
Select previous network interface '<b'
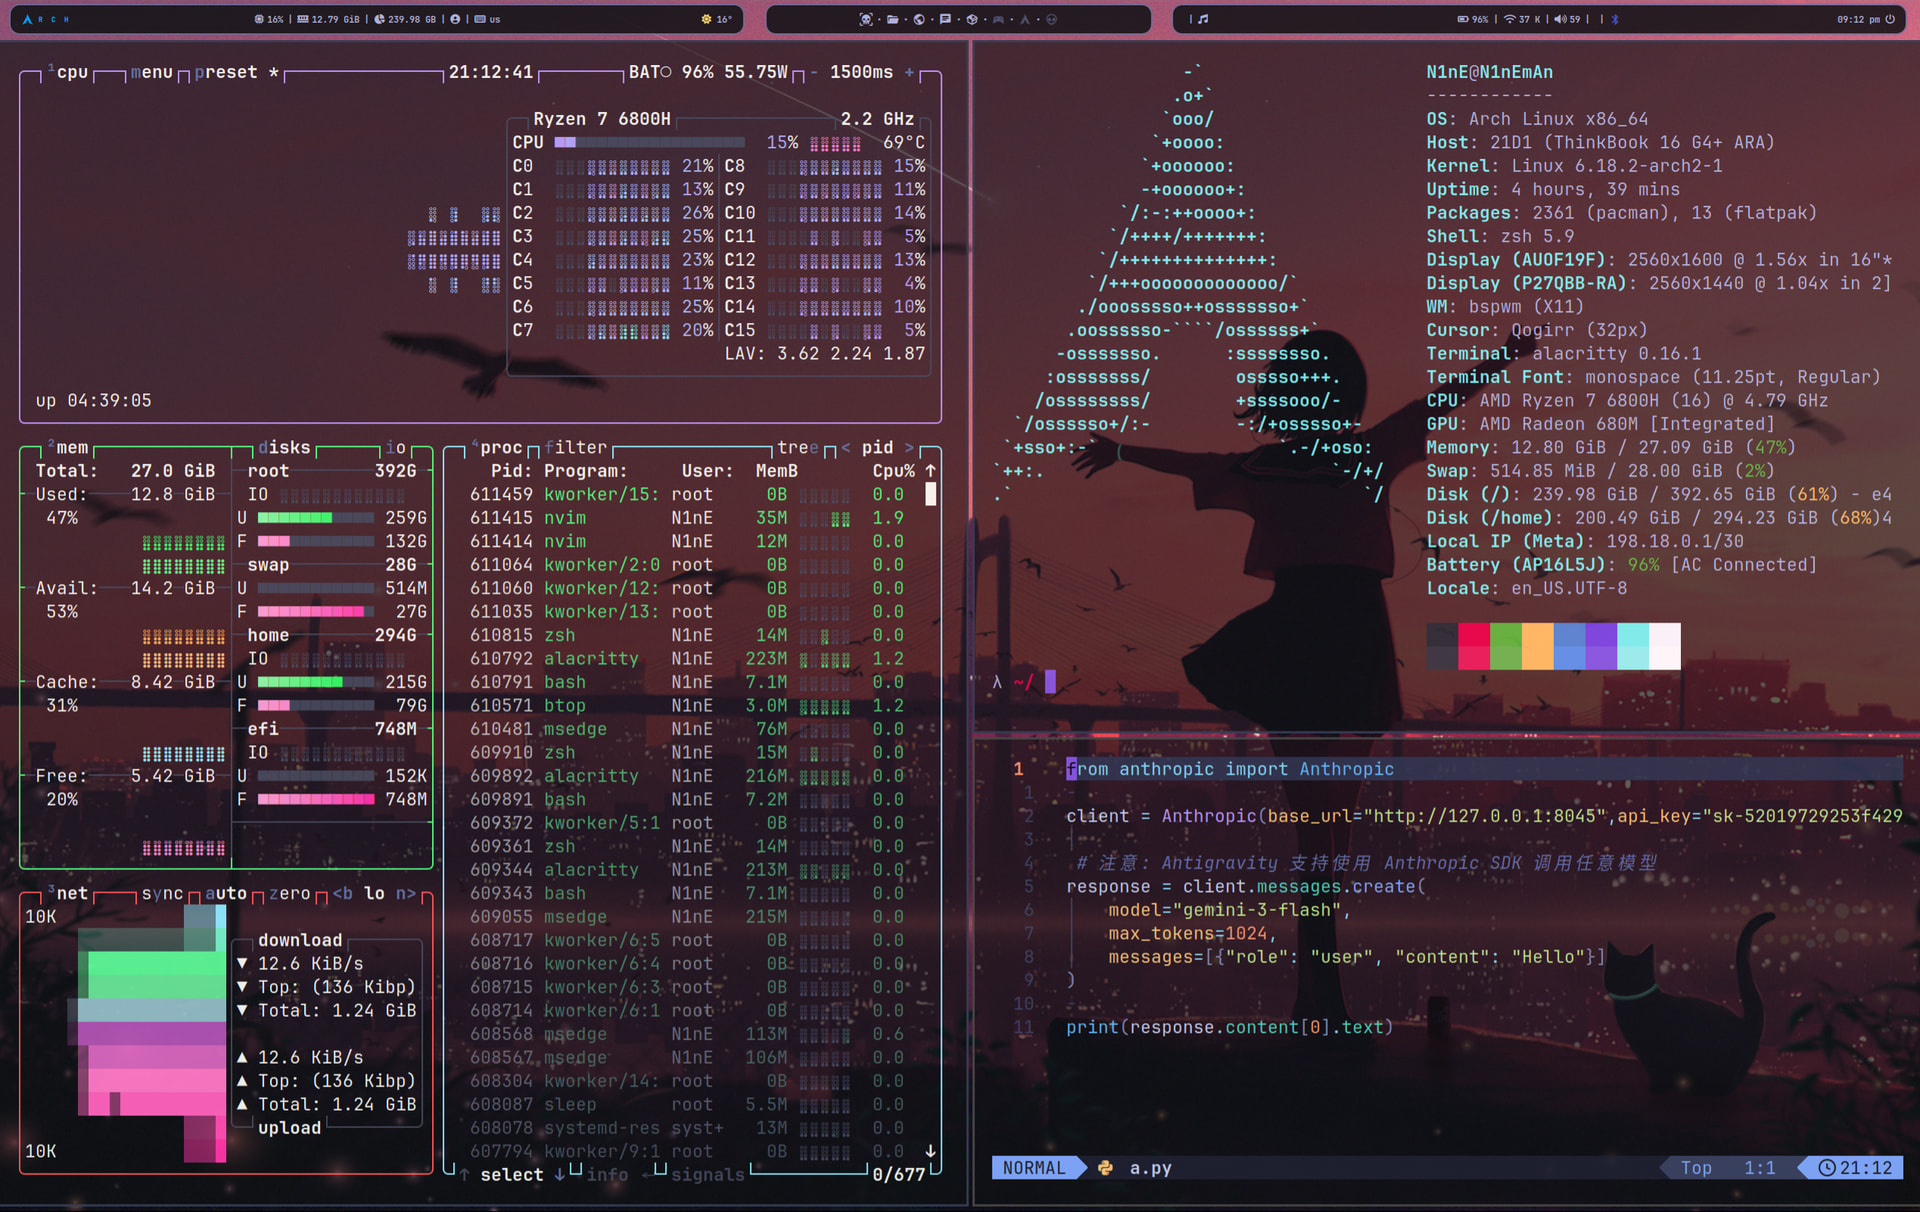point(343,893)
